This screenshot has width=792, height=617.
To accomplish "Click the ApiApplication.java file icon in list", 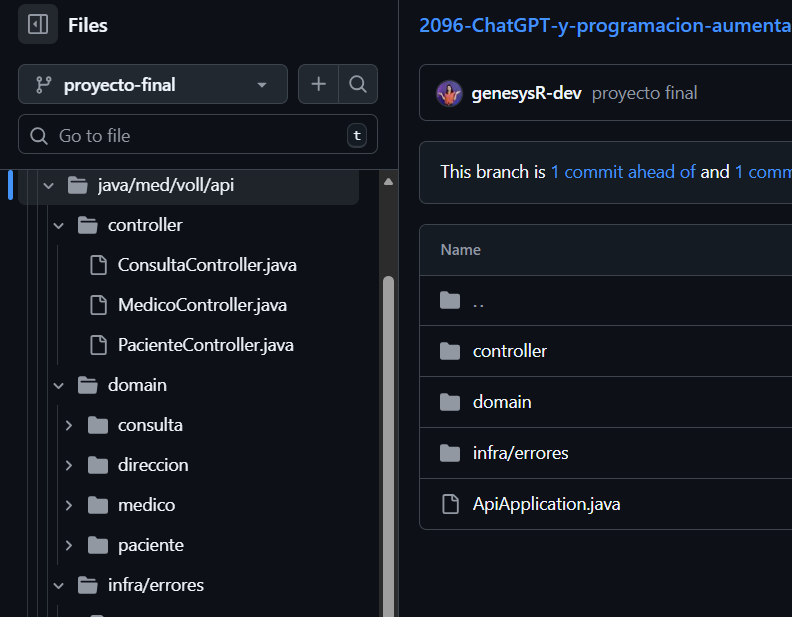I will pyautogui.click(x=450, y=504).
